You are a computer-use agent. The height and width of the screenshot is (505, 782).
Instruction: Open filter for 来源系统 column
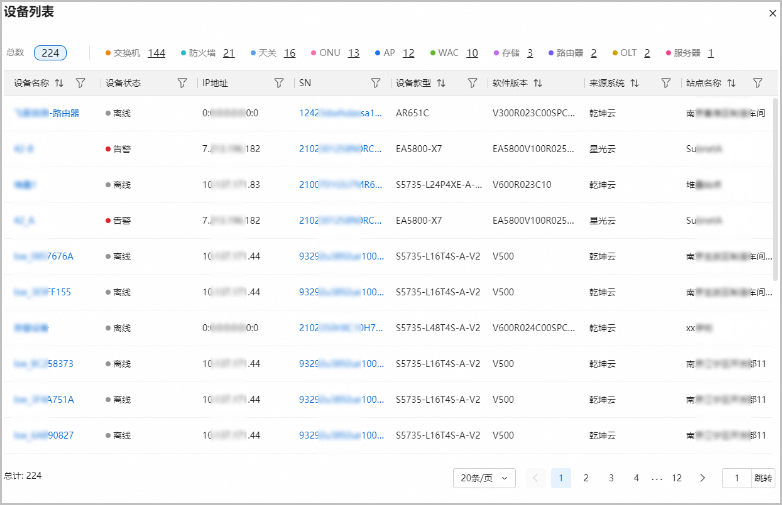click(666, 83)
